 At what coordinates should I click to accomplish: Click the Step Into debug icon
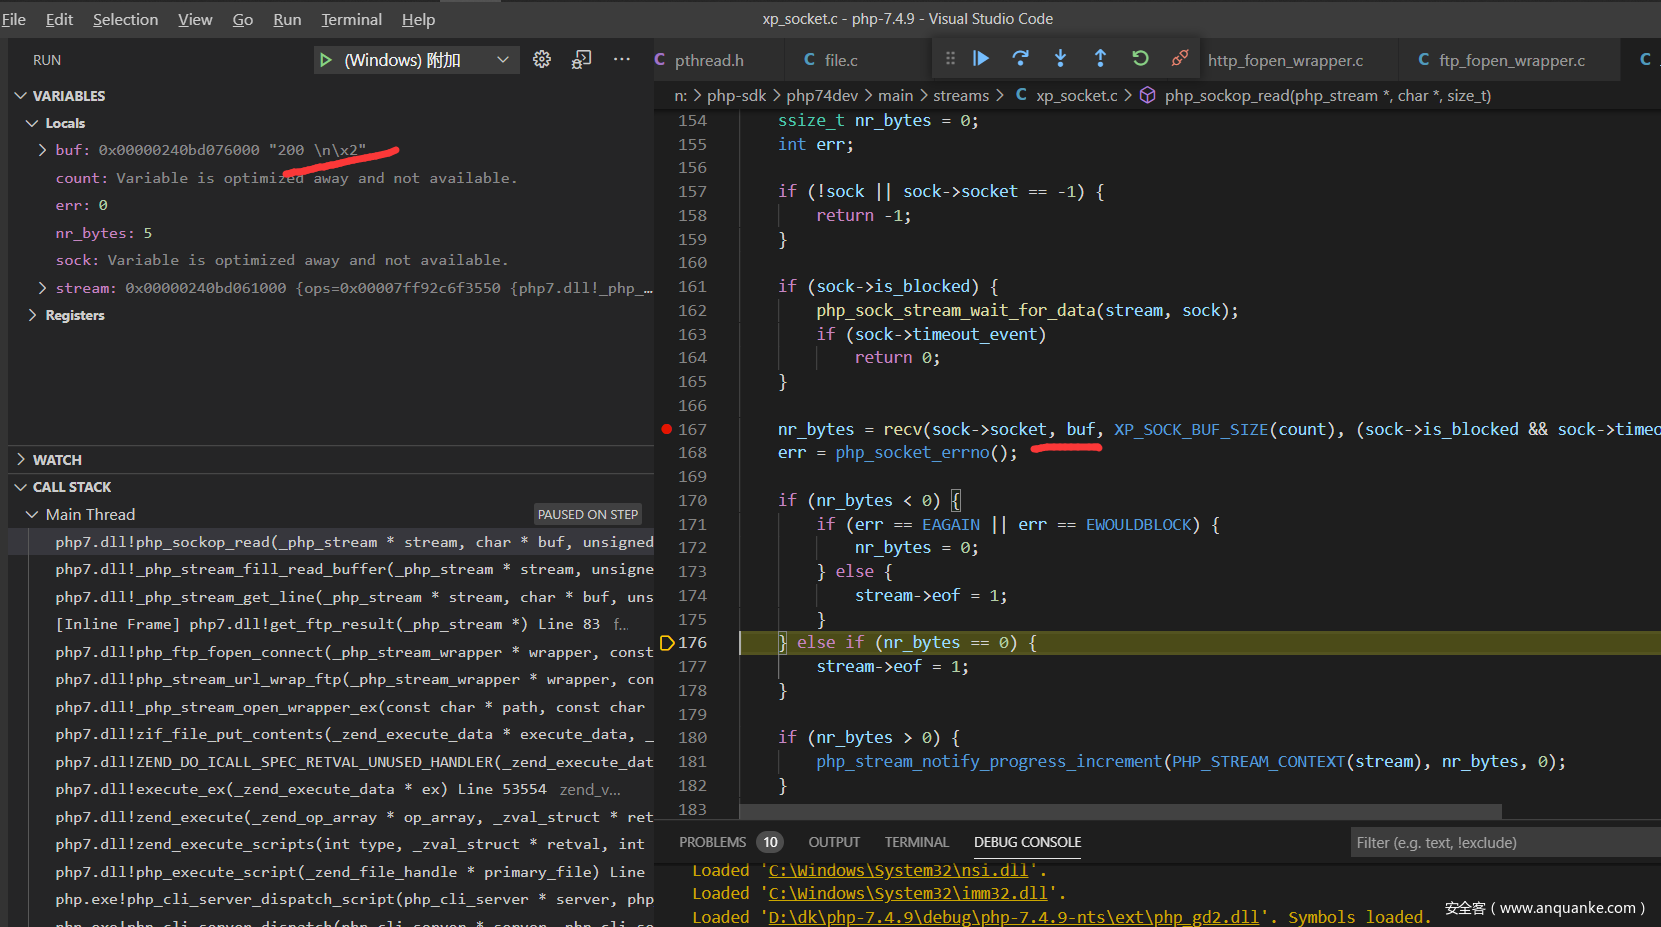coord(1060,59)
